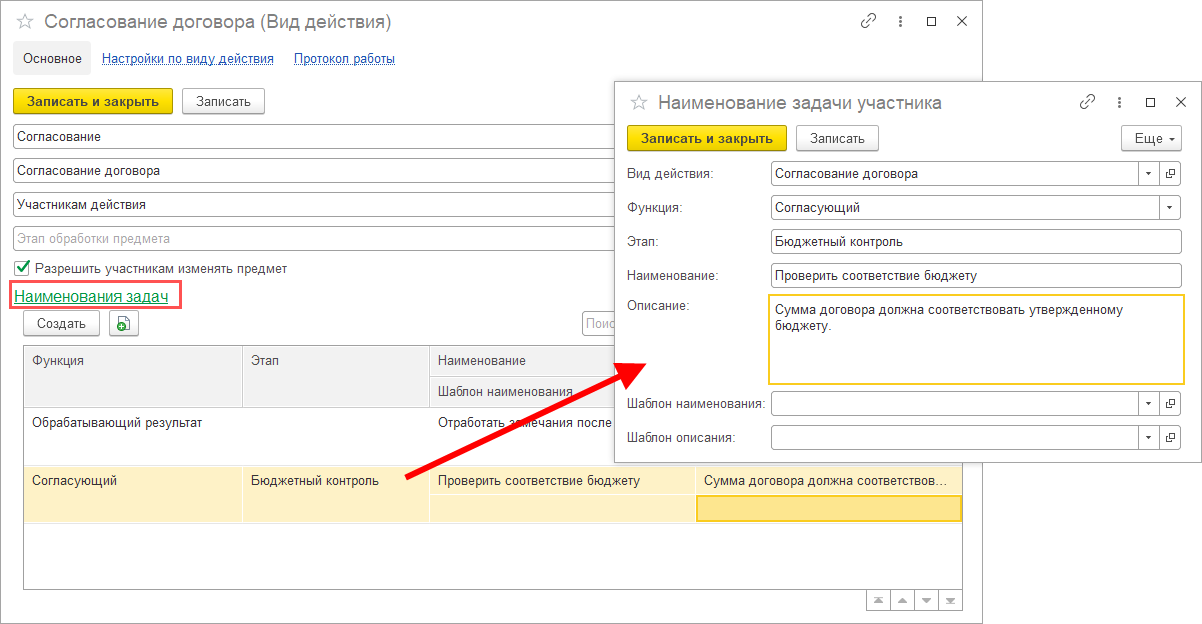Copy link icon in the Наименование задачи участника dialog

[1088, 102]
